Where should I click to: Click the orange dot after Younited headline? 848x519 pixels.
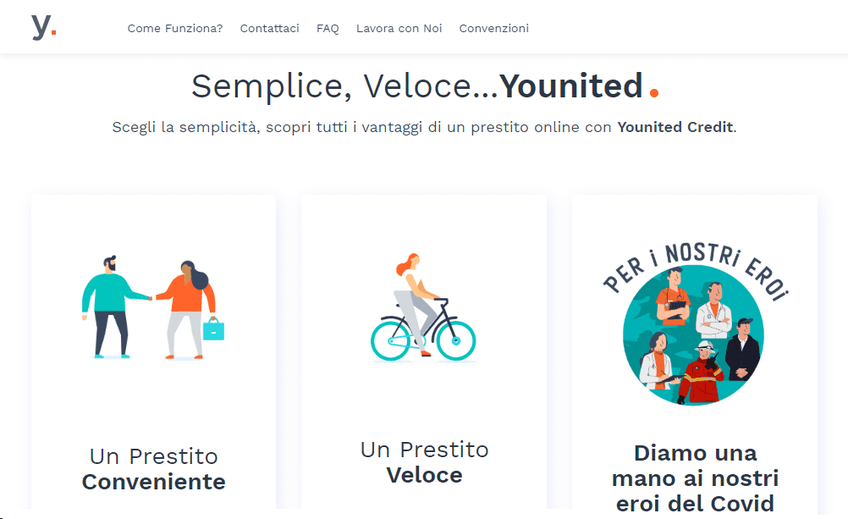pyautogui.click(x=654, y=93)
